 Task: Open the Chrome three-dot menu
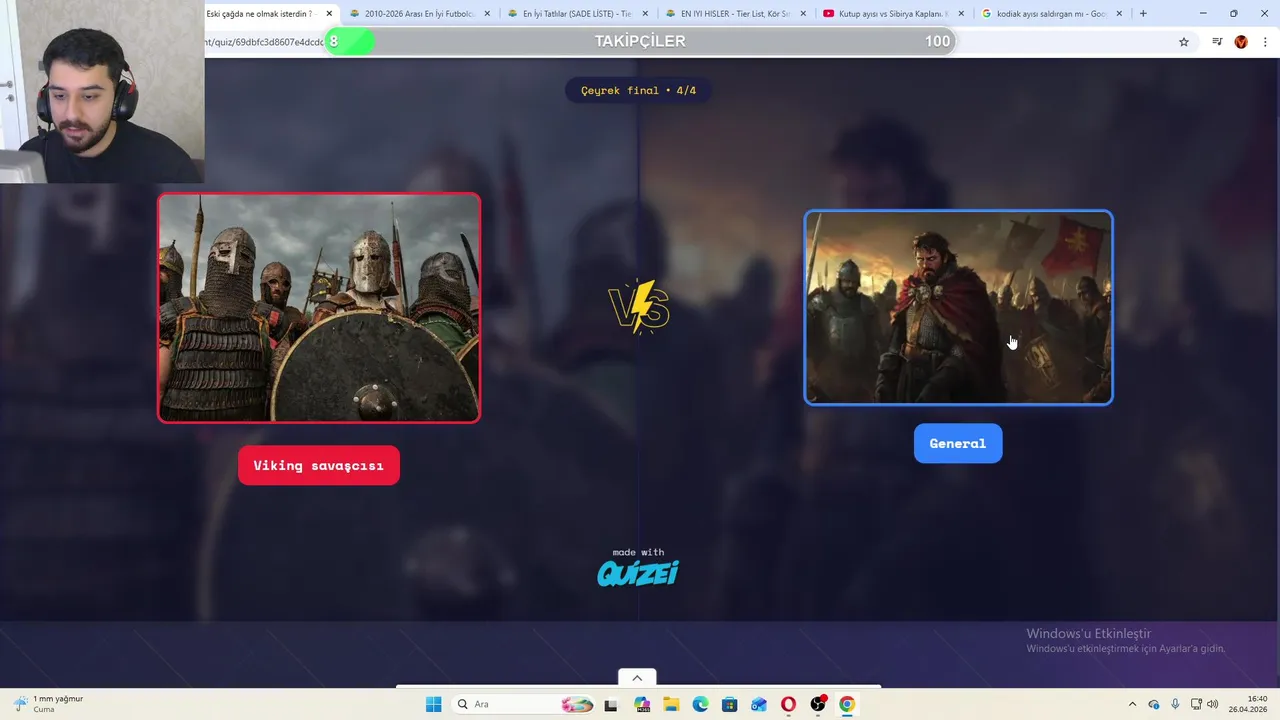tap(1265, 42)
